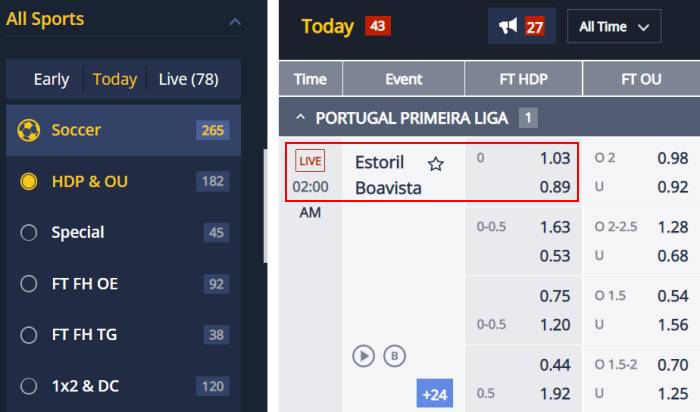Click the red LIVE badge
700x412 pixels.
[310, 161]
